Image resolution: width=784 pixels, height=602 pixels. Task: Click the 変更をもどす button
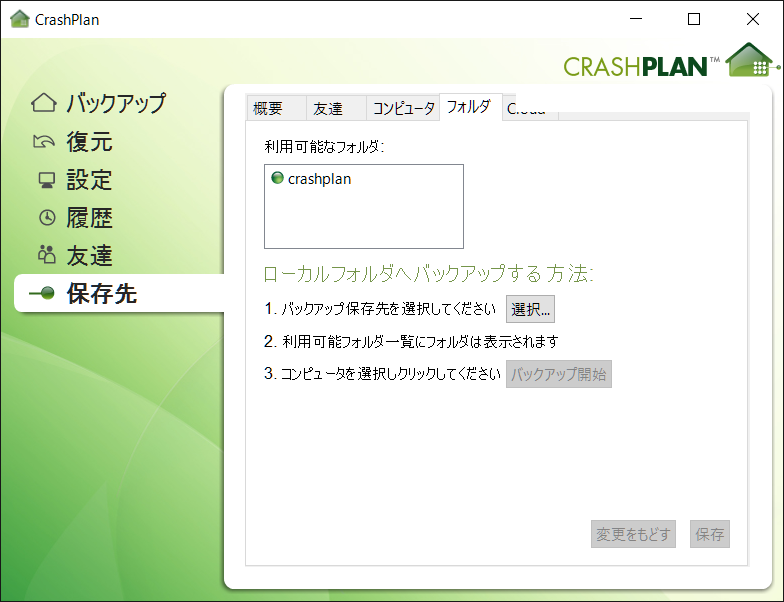tap(633, 534)
